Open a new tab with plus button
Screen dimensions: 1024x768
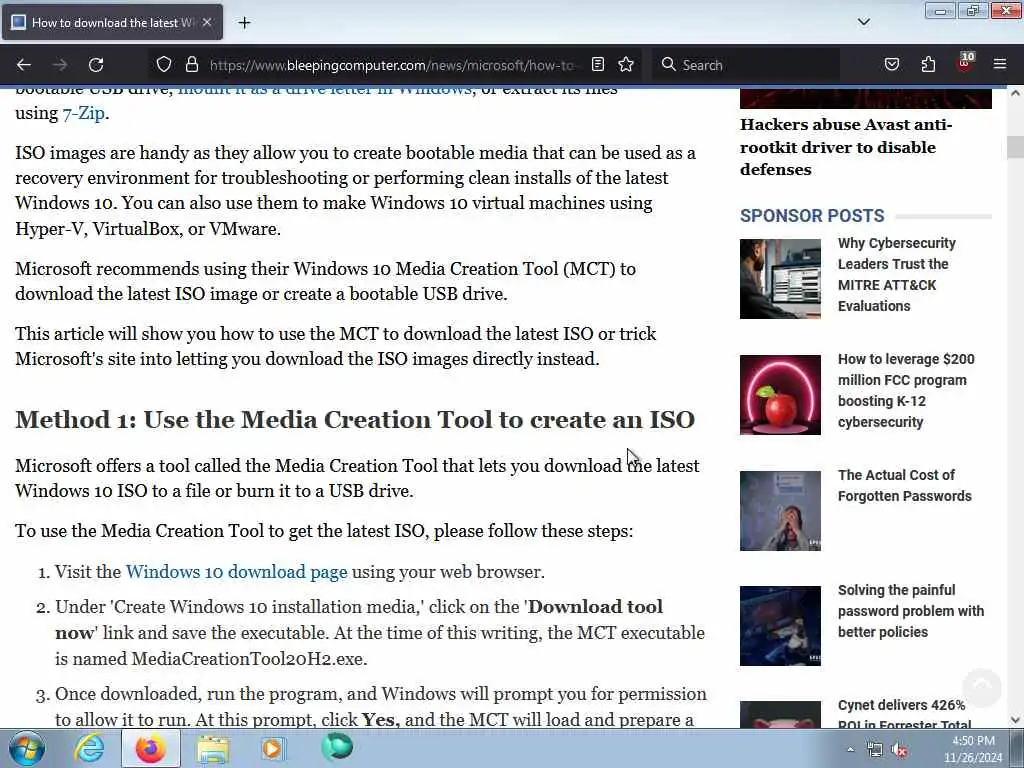244,23
